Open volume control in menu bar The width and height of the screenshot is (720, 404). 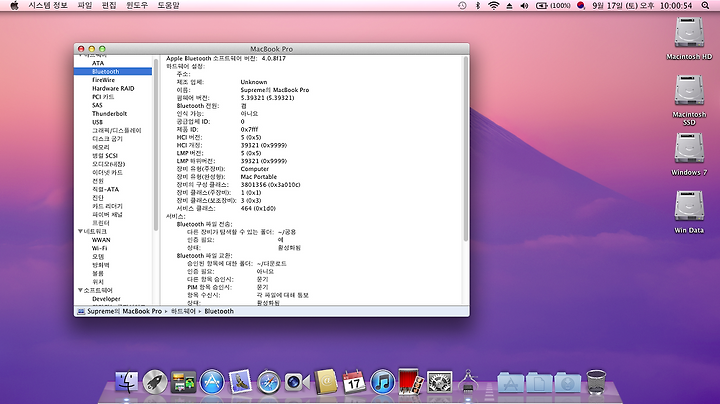click(524, 6)
